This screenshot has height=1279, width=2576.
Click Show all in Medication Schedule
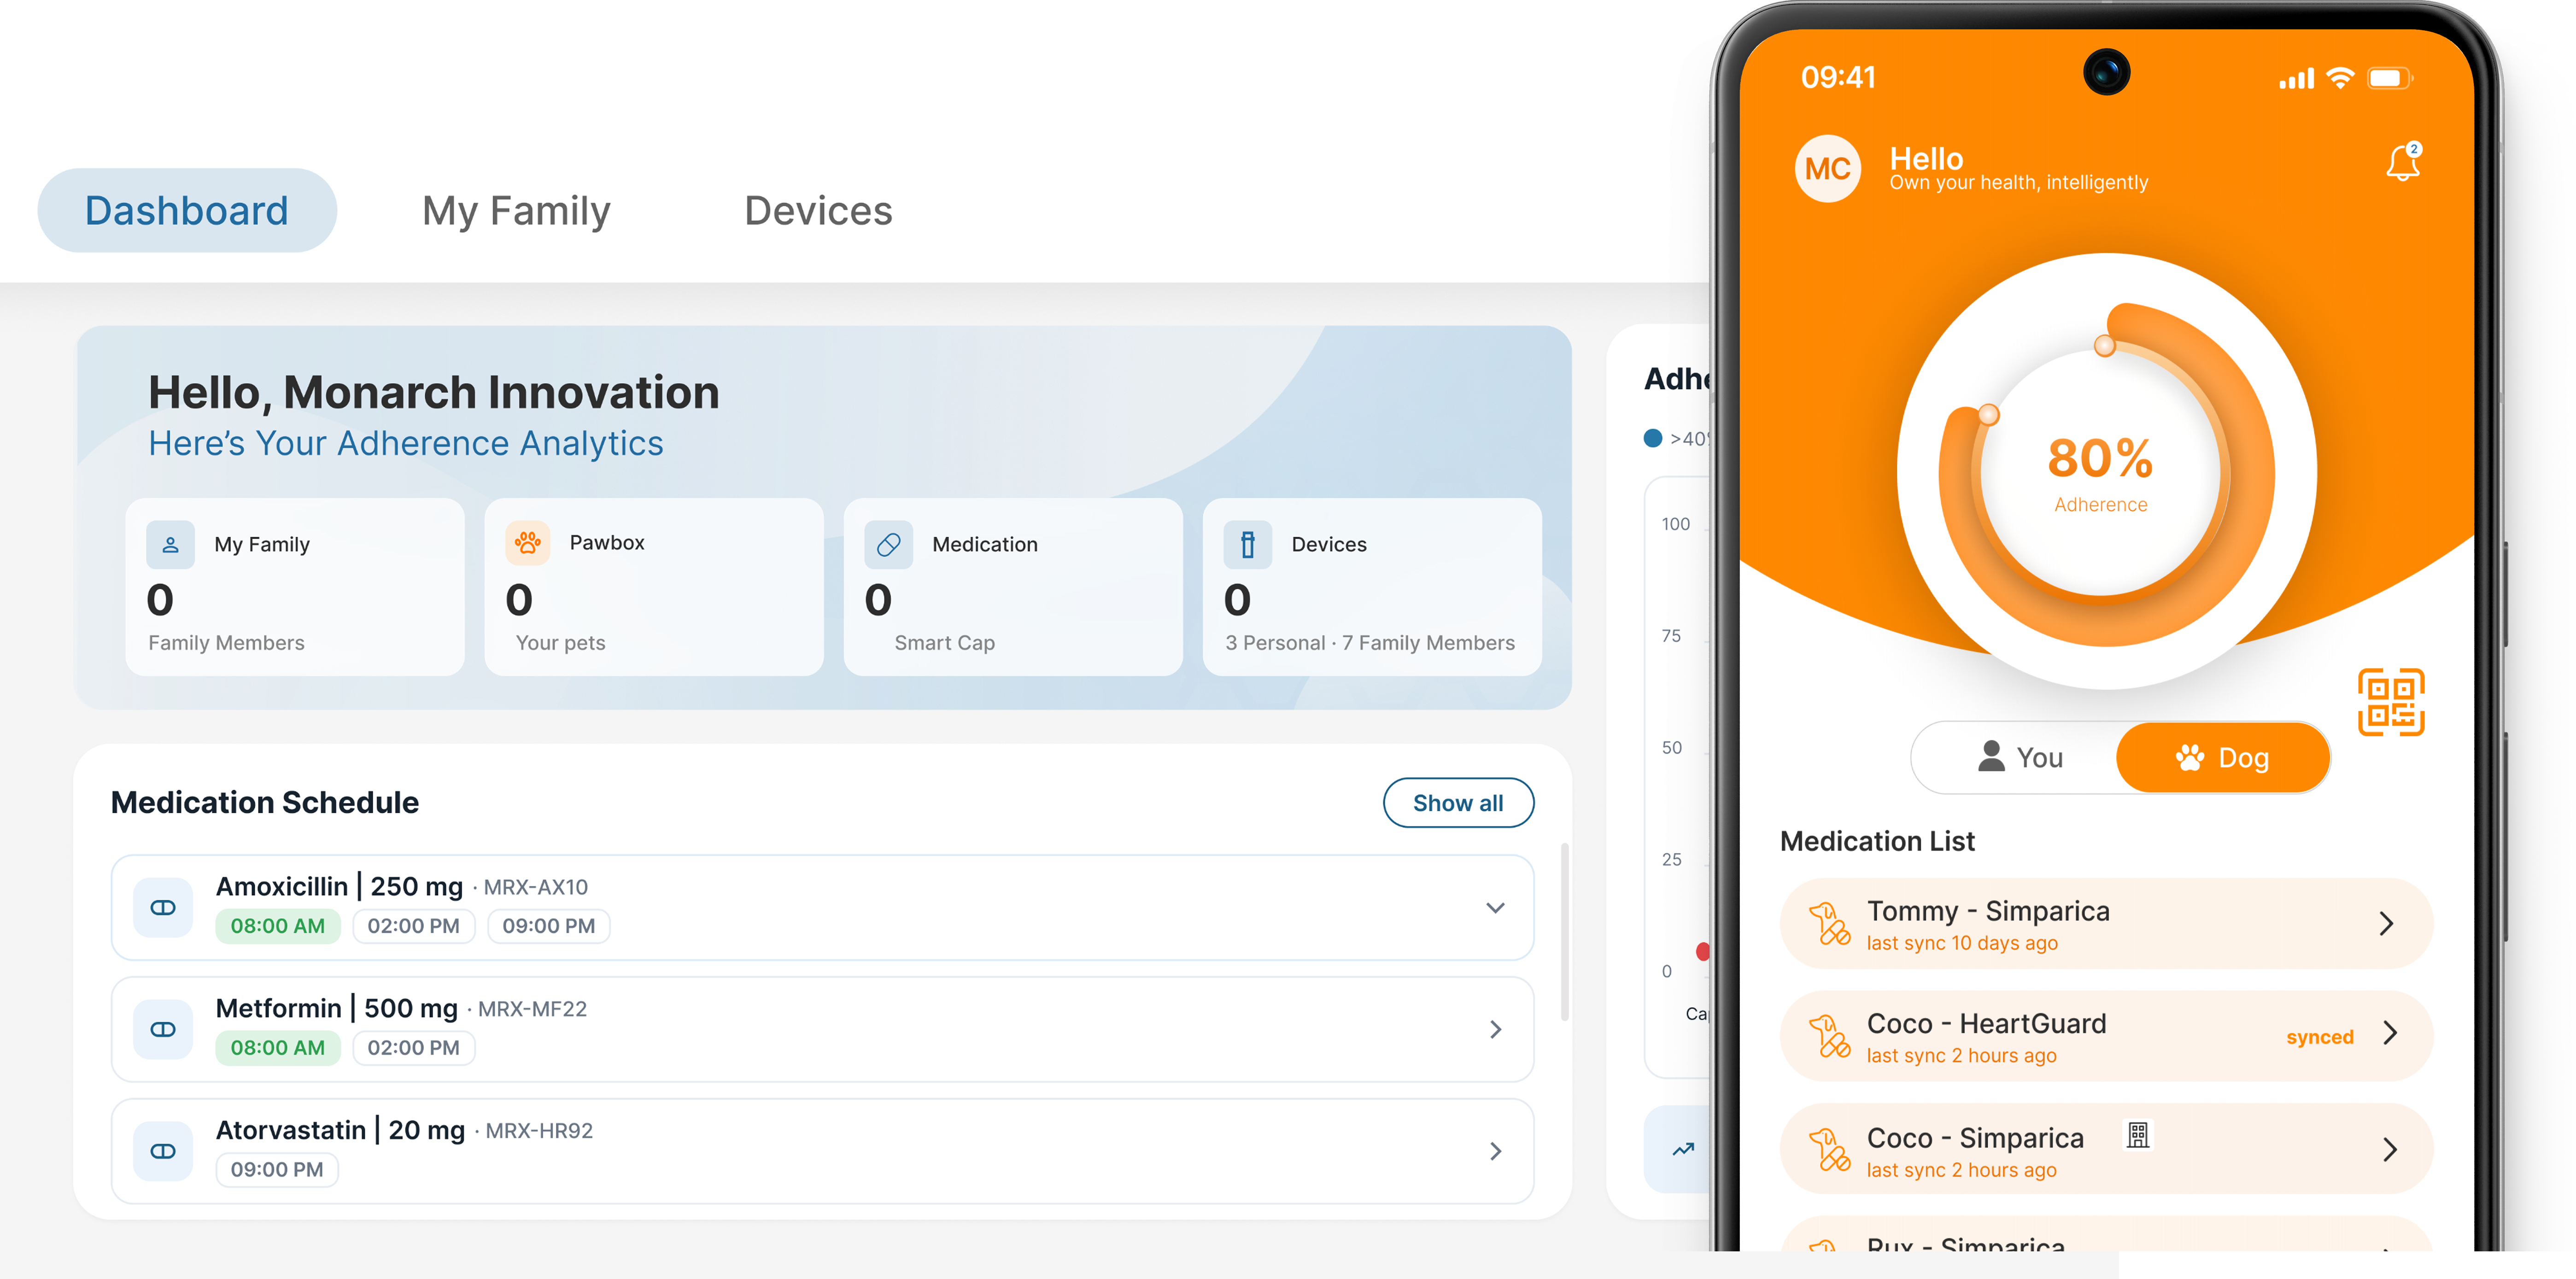(x=1458, y=802)
